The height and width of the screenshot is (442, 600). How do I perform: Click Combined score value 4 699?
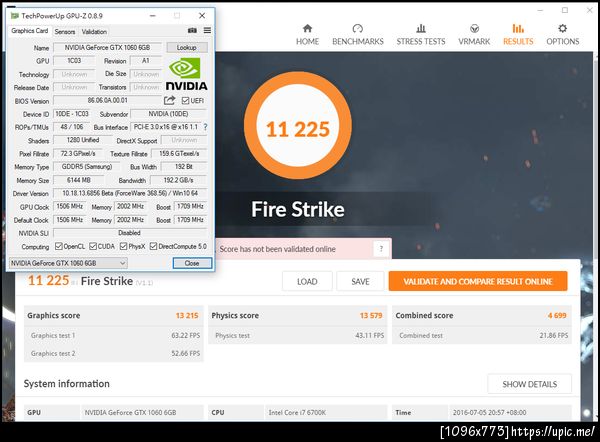(557, 315)
